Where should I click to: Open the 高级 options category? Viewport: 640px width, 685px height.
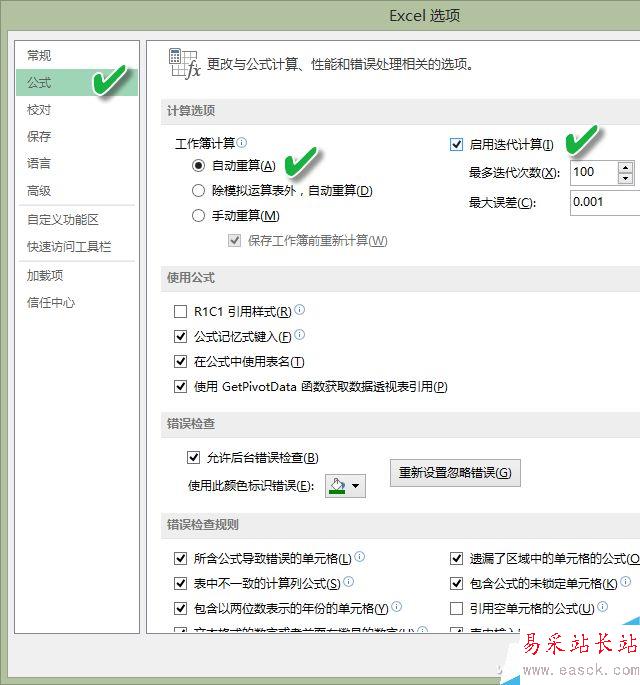click(76, 190)
